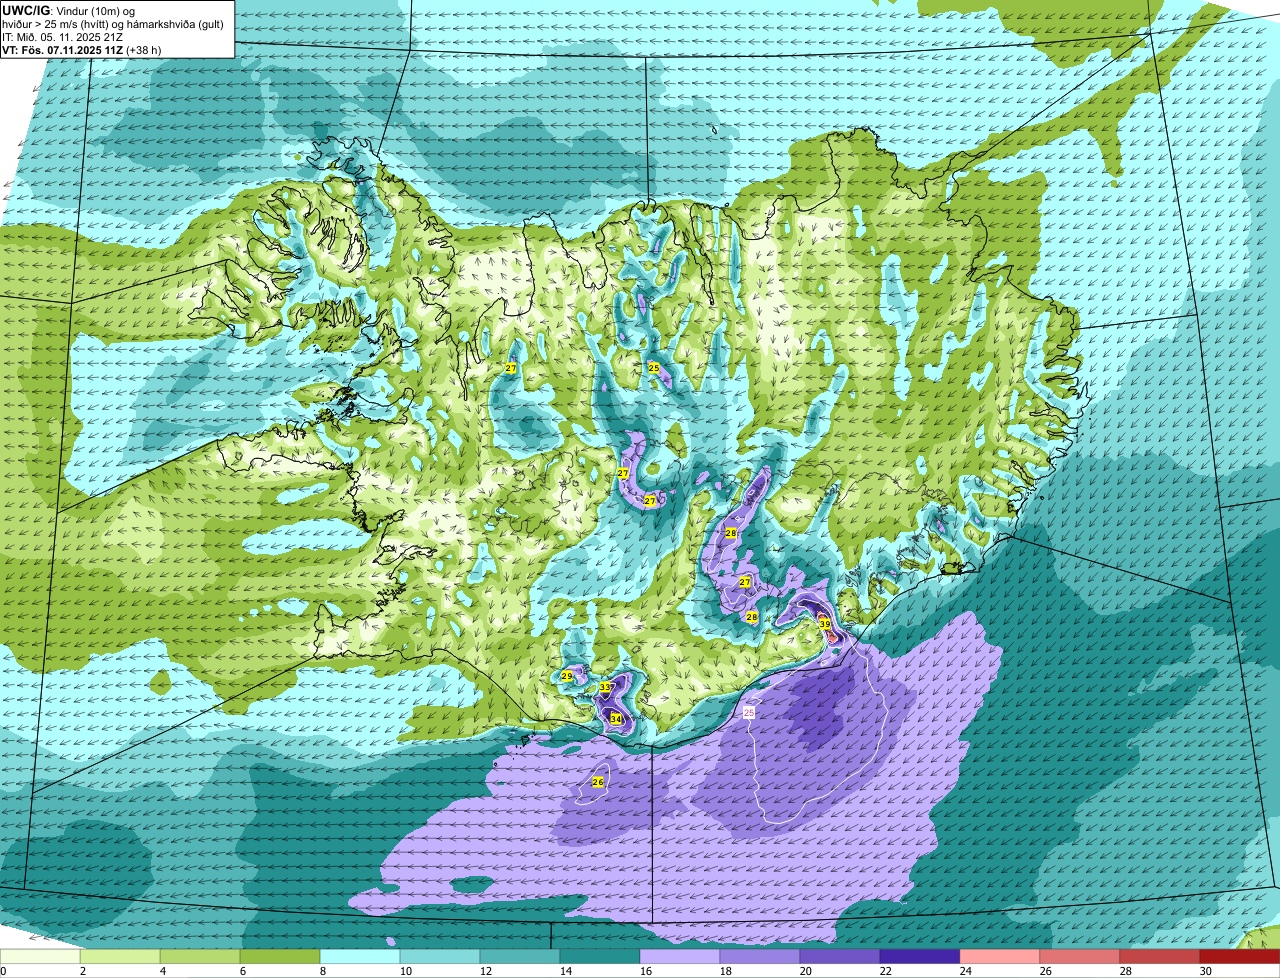Pick the 2–4 m/s swatch on the color scale
Image resolution: width=1280 pixels, height=978 pixels.
point(120,957)
